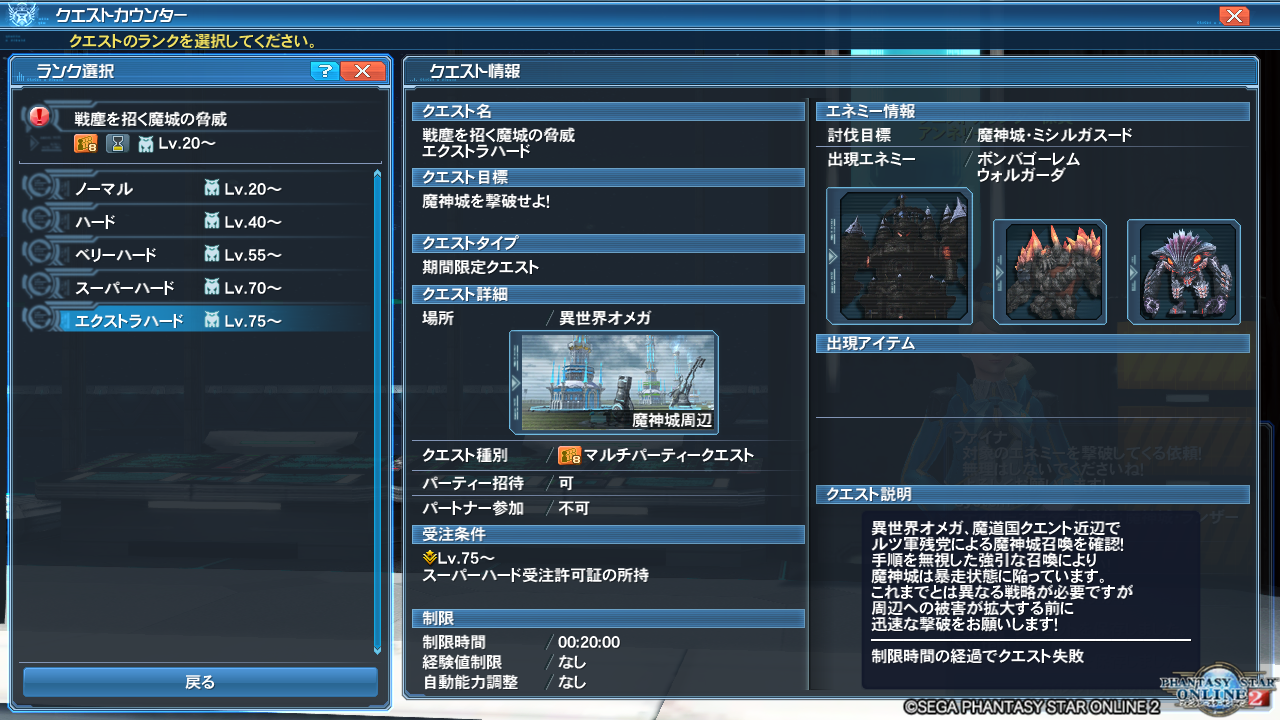Click the クエストカウンター emblem icon

[x=22, y=15]
